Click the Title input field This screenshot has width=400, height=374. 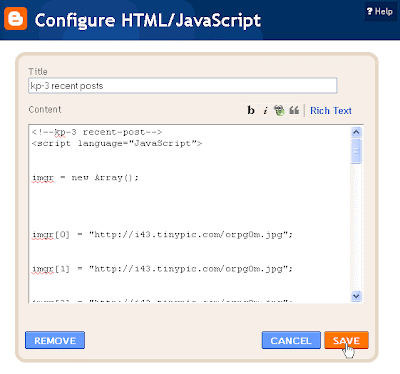pyautogui.click(x=183, y=86)
